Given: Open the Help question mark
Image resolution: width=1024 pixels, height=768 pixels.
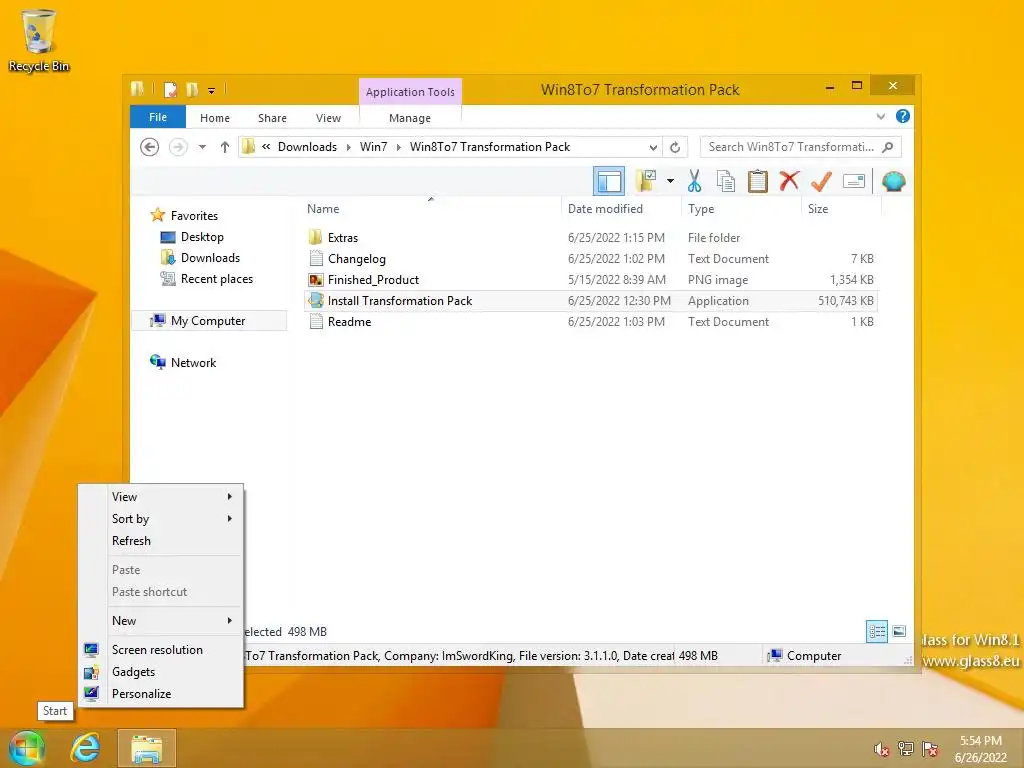Looking at the screenshot, I should (903, 116).
